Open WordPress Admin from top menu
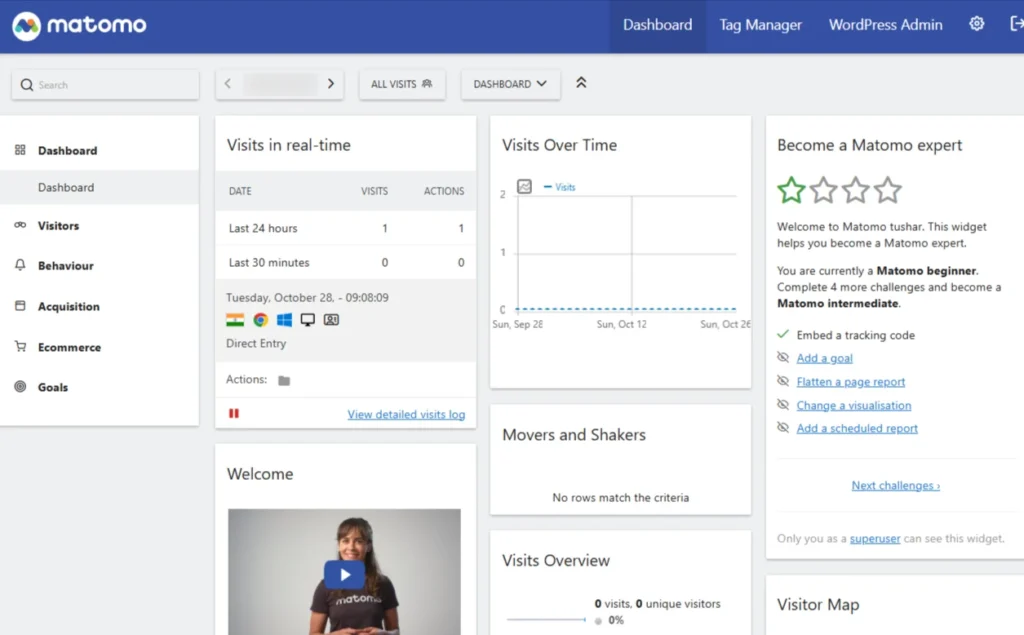1024x635 pixels. pos(885,26)
